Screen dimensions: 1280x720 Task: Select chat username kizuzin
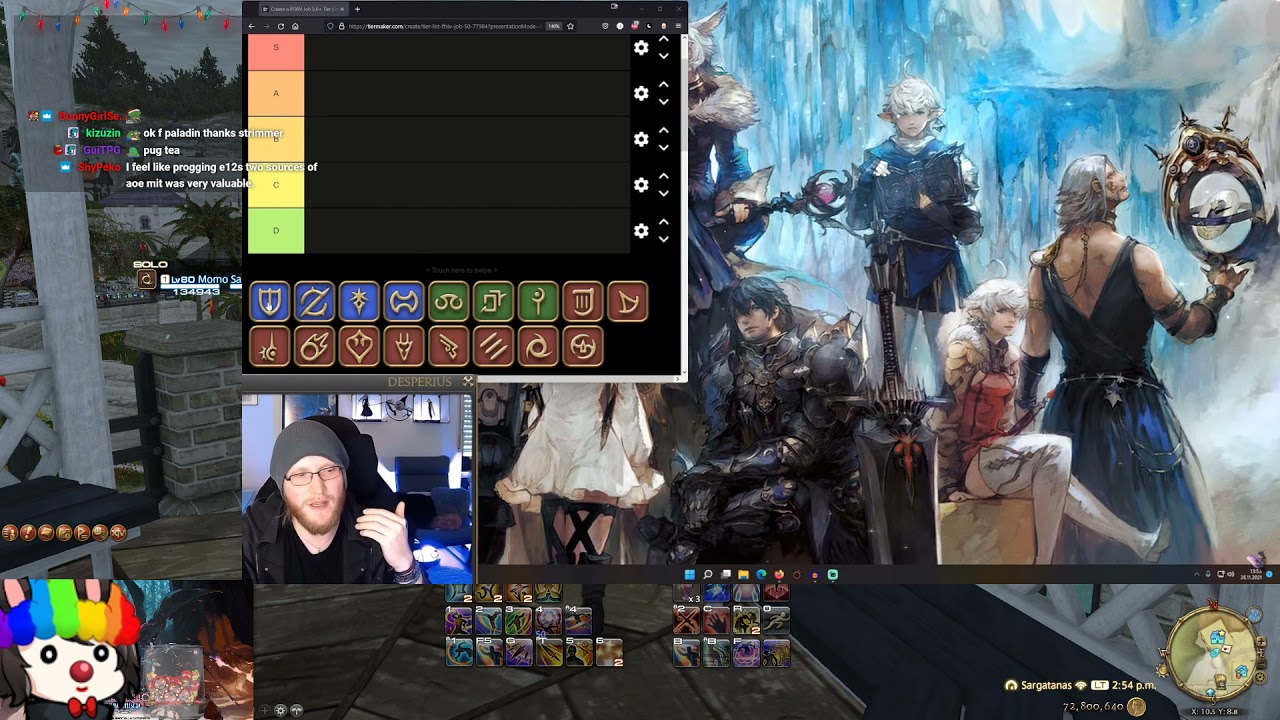[x=102, y=133]
